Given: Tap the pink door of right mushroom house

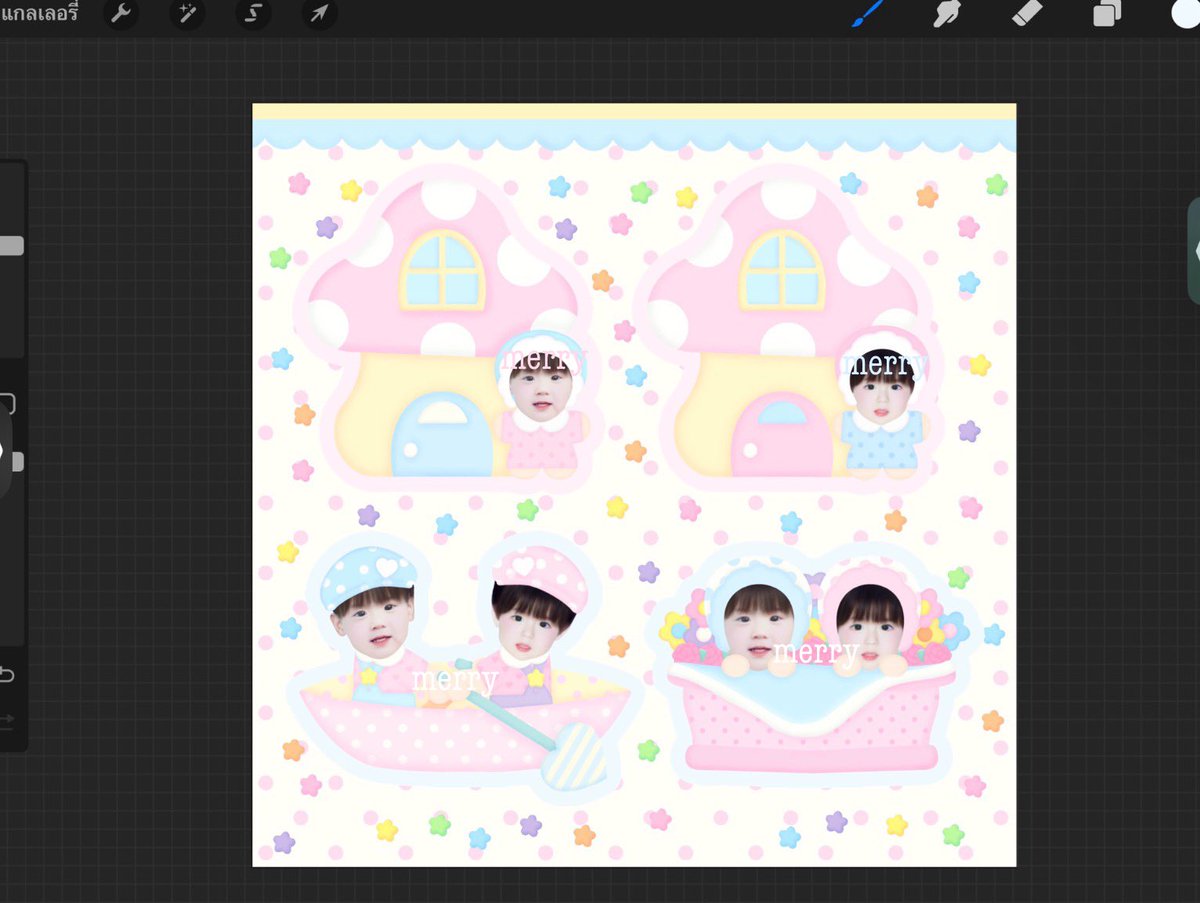Looking at the screenshot, I should 782,434.
